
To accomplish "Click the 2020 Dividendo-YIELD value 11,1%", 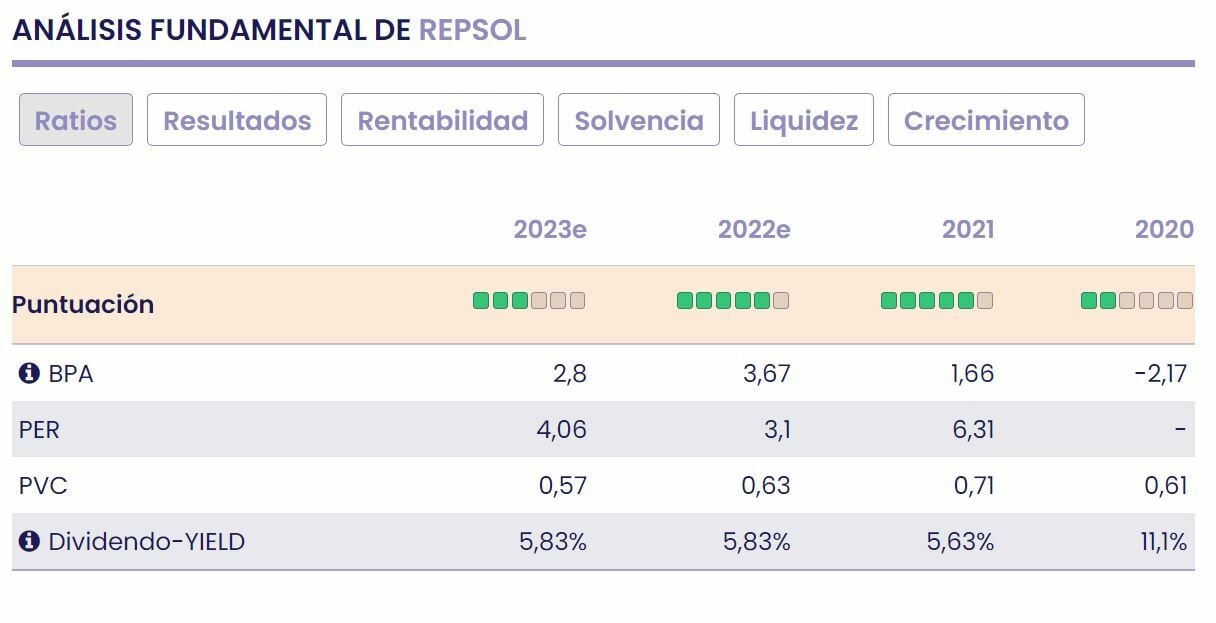I will [x=1161, y=542].
